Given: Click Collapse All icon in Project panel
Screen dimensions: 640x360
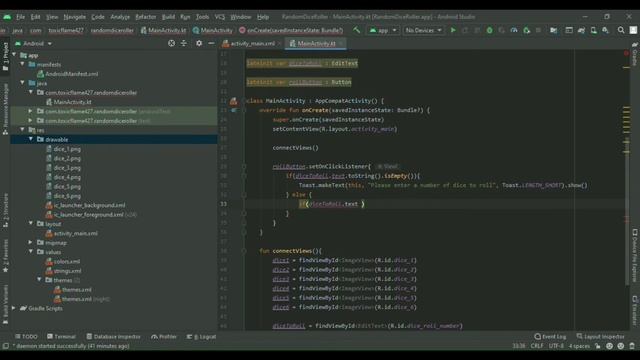Looking at the screenshot, I should click(x=184, y=43).
